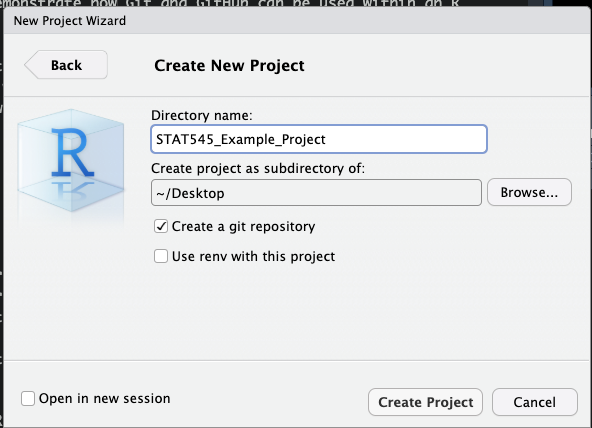
Task: Click the Create Project button
Action: coord(425,402)
